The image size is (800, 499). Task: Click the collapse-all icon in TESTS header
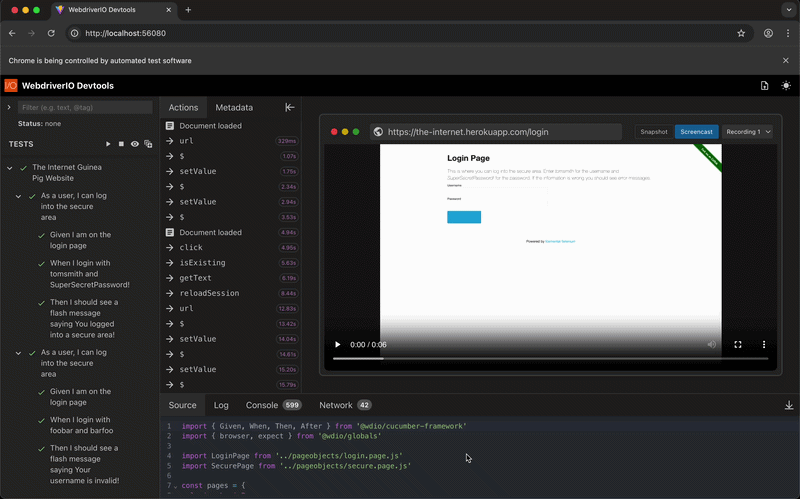(148, 144)
